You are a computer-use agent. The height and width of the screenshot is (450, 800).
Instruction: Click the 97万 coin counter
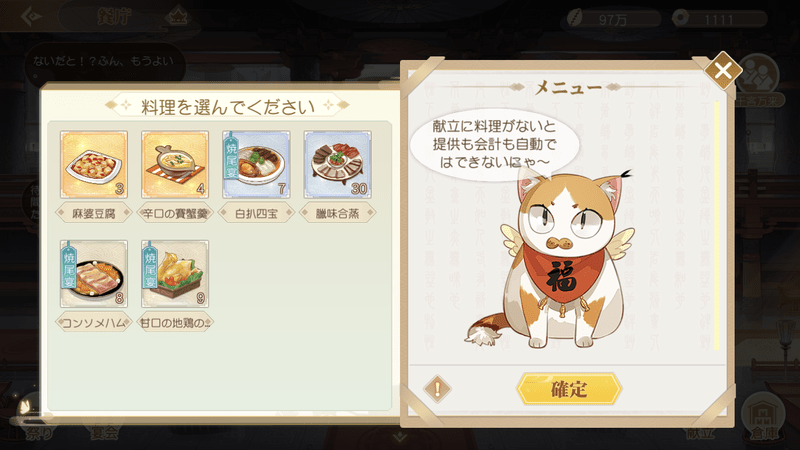click(613, 19)
